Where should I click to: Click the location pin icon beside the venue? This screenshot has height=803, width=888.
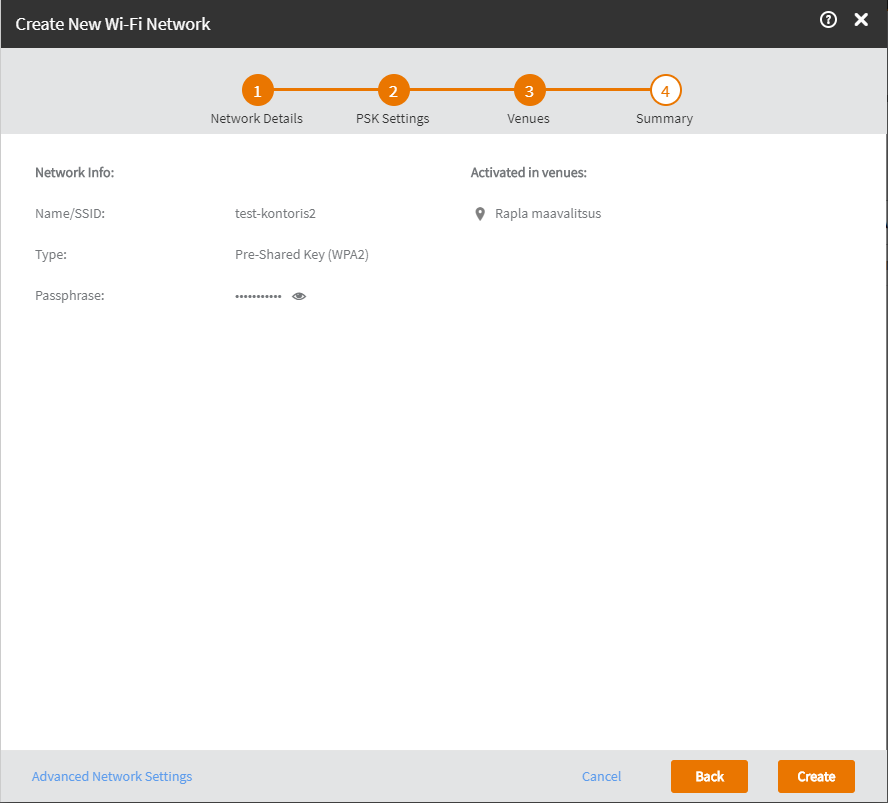click(x=480, y=214)
